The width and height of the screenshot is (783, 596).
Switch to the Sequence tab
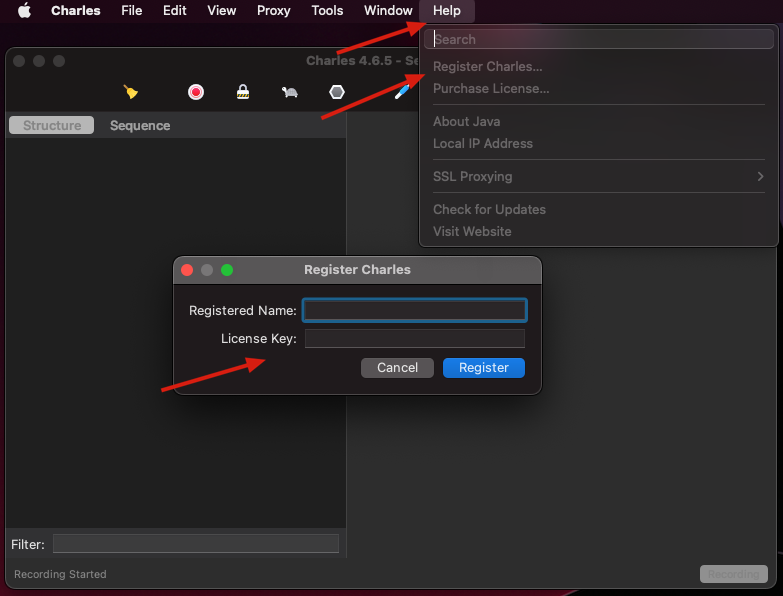coord(140,125)
